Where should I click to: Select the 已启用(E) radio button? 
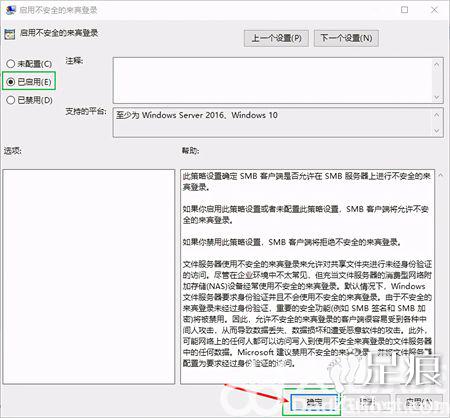point(11,81)
